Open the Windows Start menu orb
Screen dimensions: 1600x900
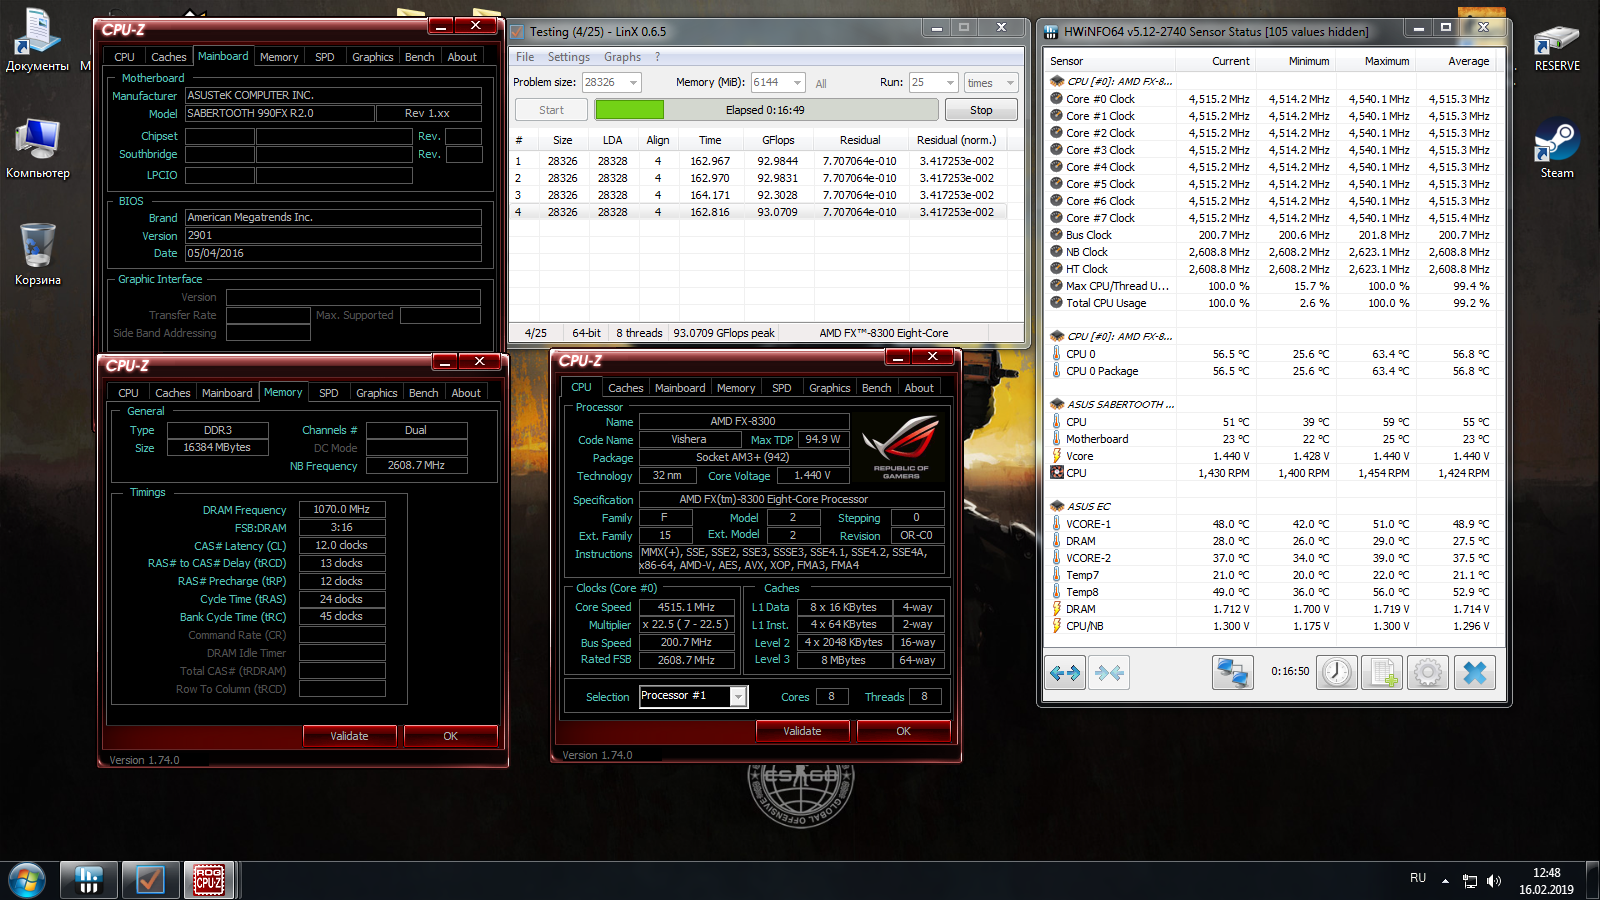click(x=27, y=880)
